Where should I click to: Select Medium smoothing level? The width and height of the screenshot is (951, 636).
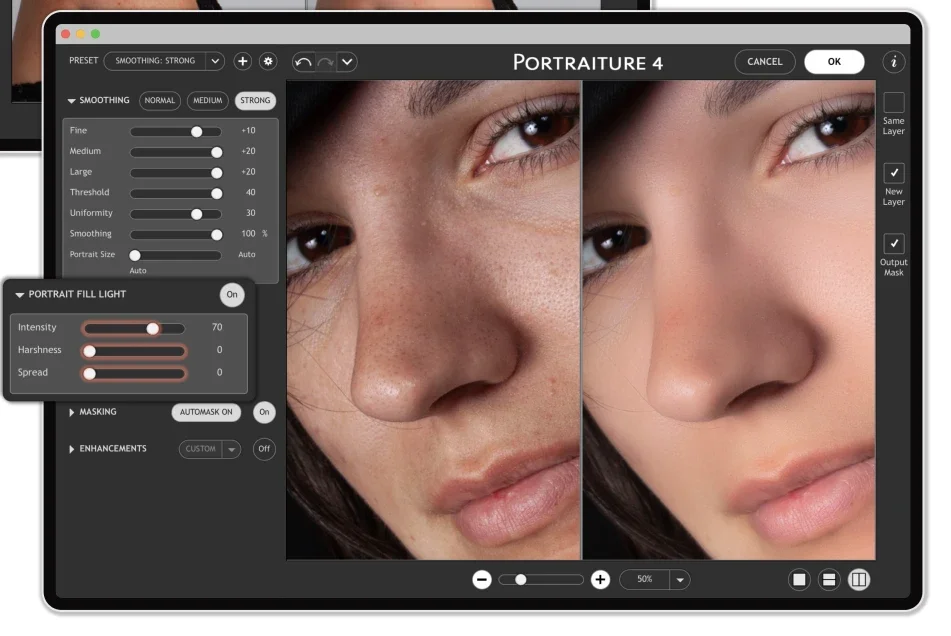click(207, 101)
